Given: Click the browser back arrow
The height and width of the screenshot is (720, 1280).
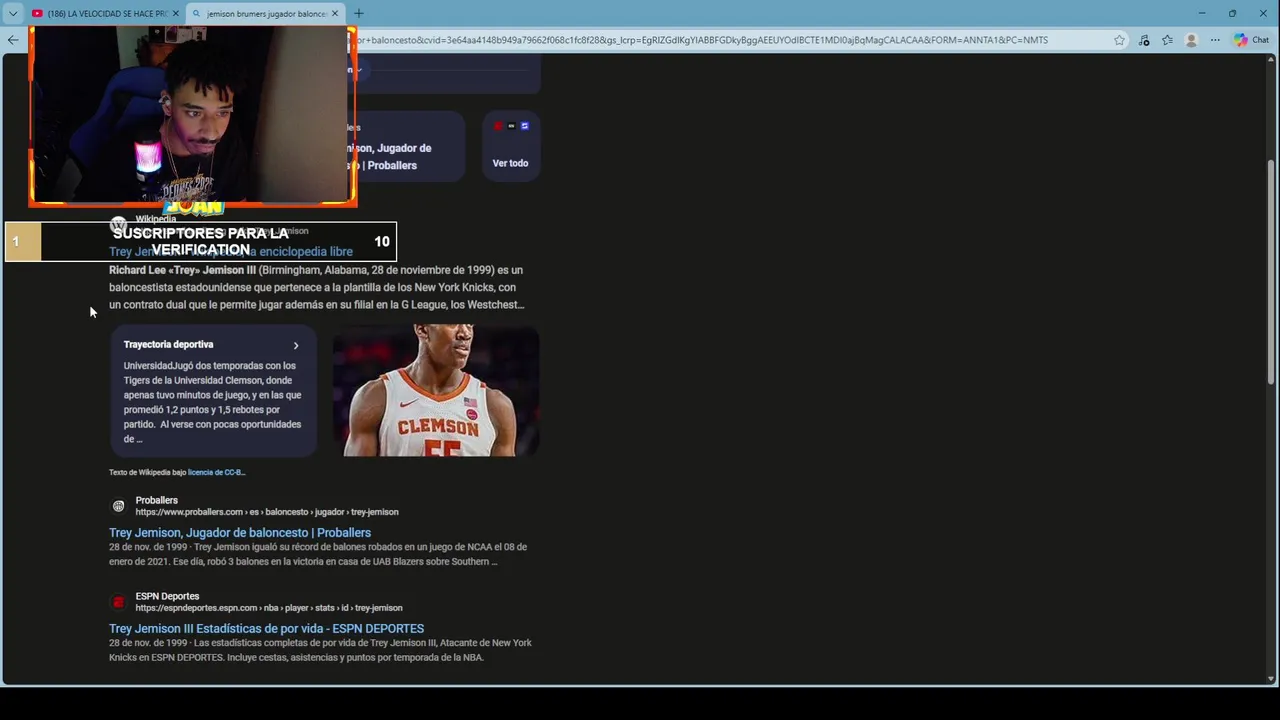Looking at the screenshot, I should [12, 40].
